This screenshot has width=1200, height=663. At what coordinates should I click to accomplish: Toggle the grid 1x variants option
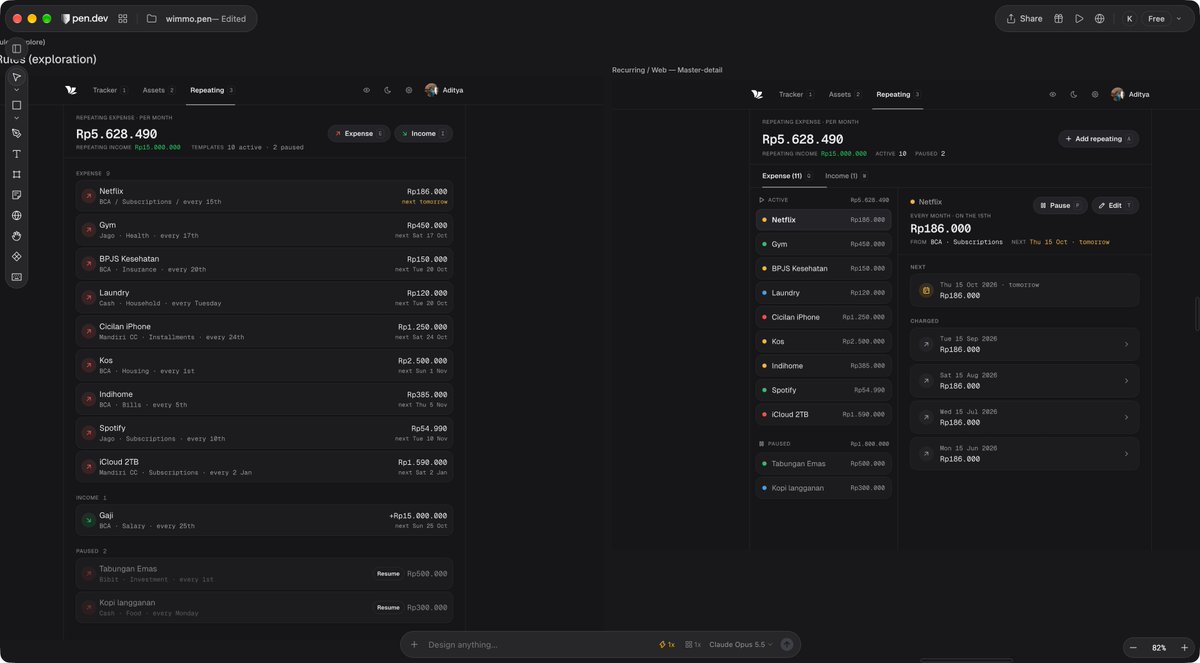coord(693,645)
